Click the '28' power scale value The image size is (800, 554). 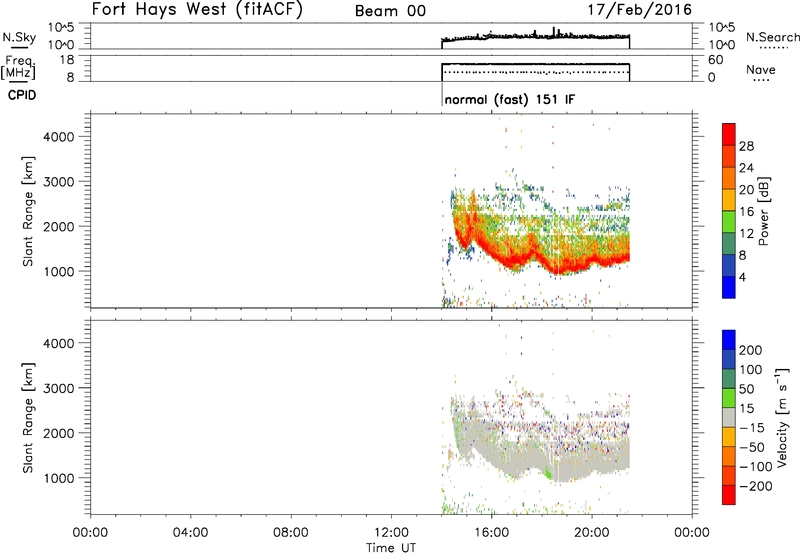(746, 146)
